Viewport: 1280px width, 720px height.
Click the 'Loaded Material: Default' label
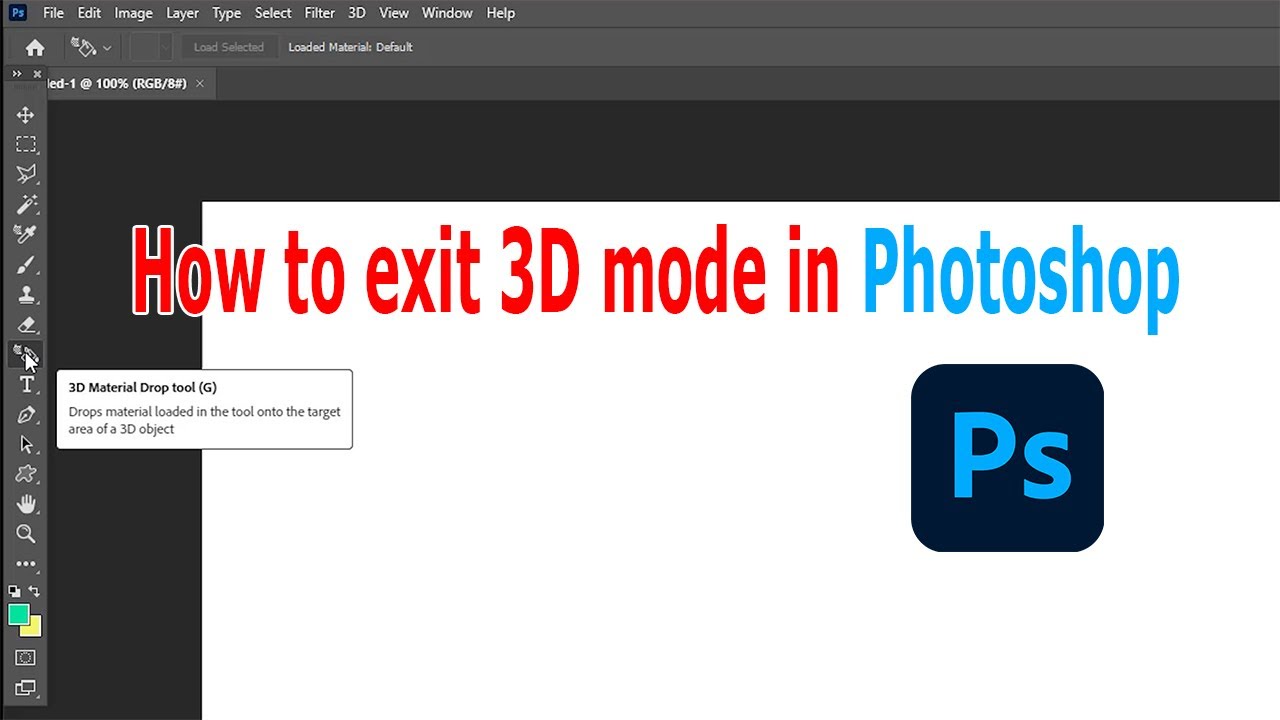pyautogui.click(x=350, y=47)
